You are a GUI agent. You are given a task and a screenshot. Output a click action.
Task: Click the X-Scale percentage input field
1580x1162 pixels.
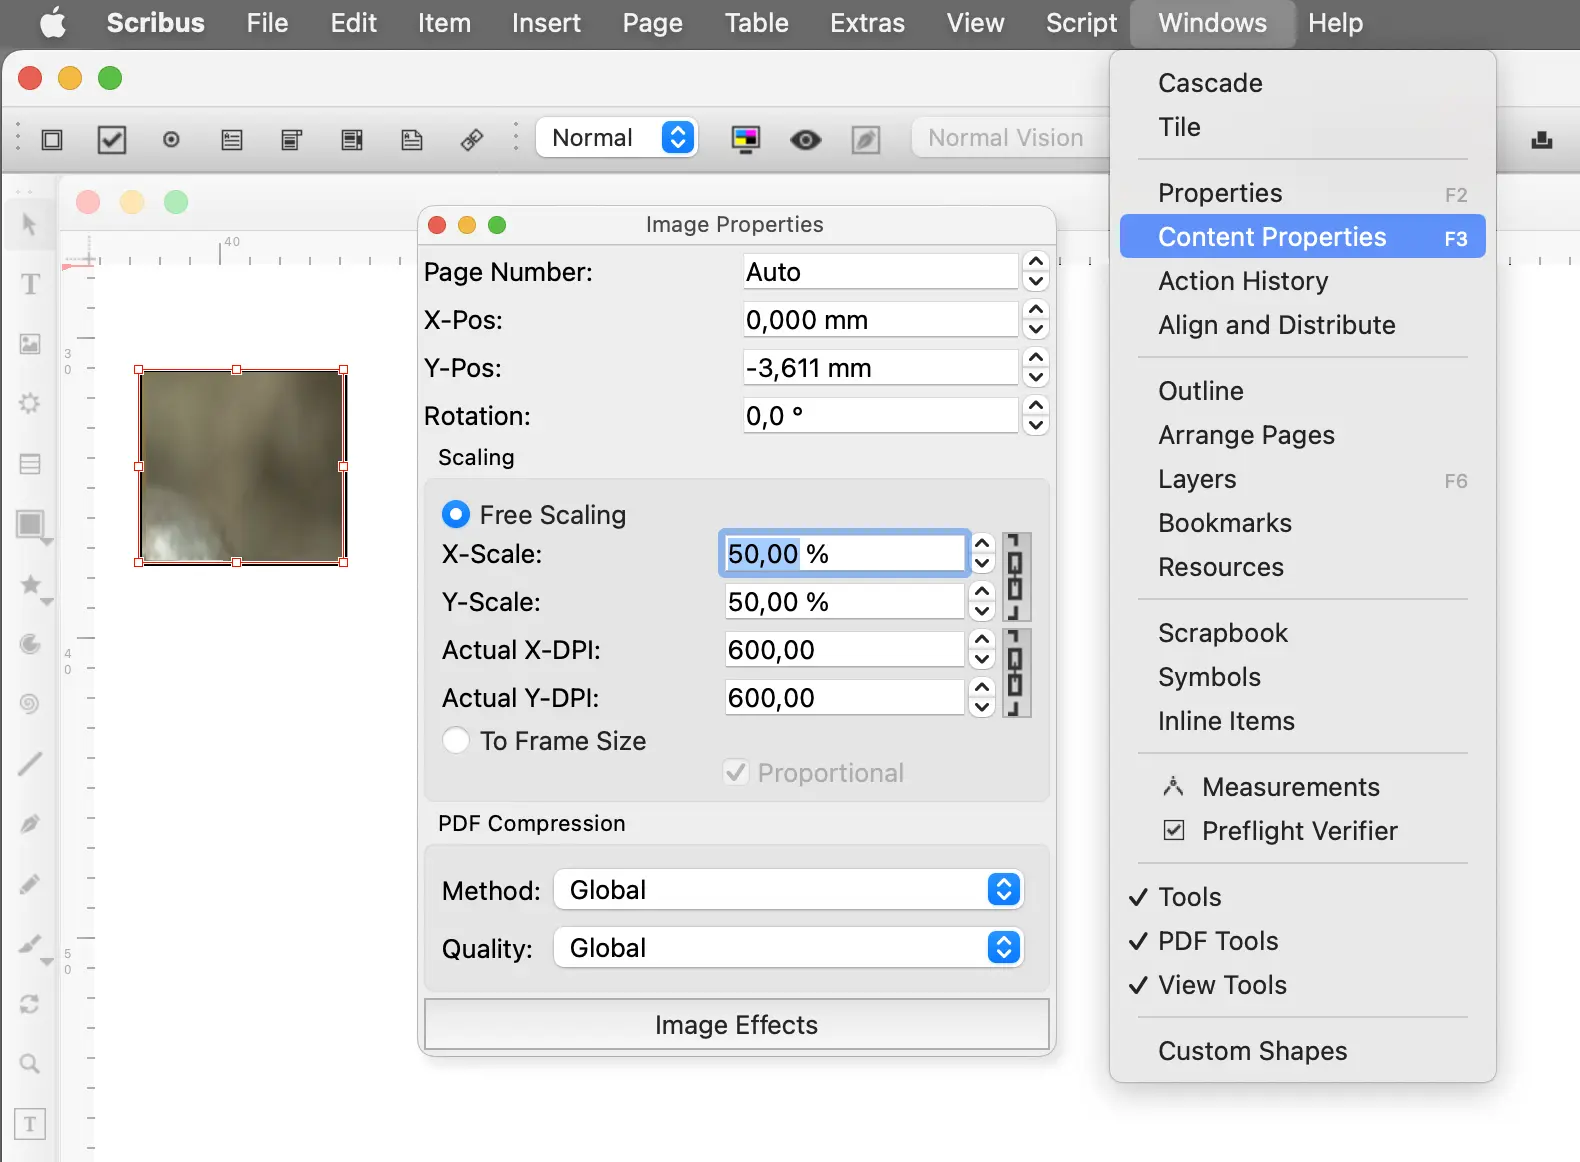842,554
